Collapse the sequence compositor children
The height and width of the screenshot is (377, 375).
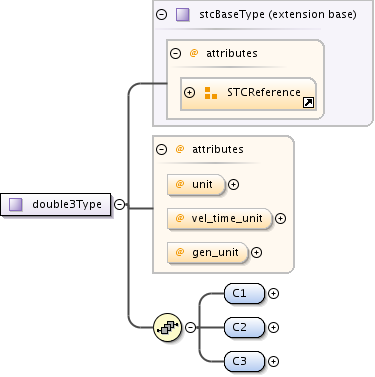click(x=190, y=327)
